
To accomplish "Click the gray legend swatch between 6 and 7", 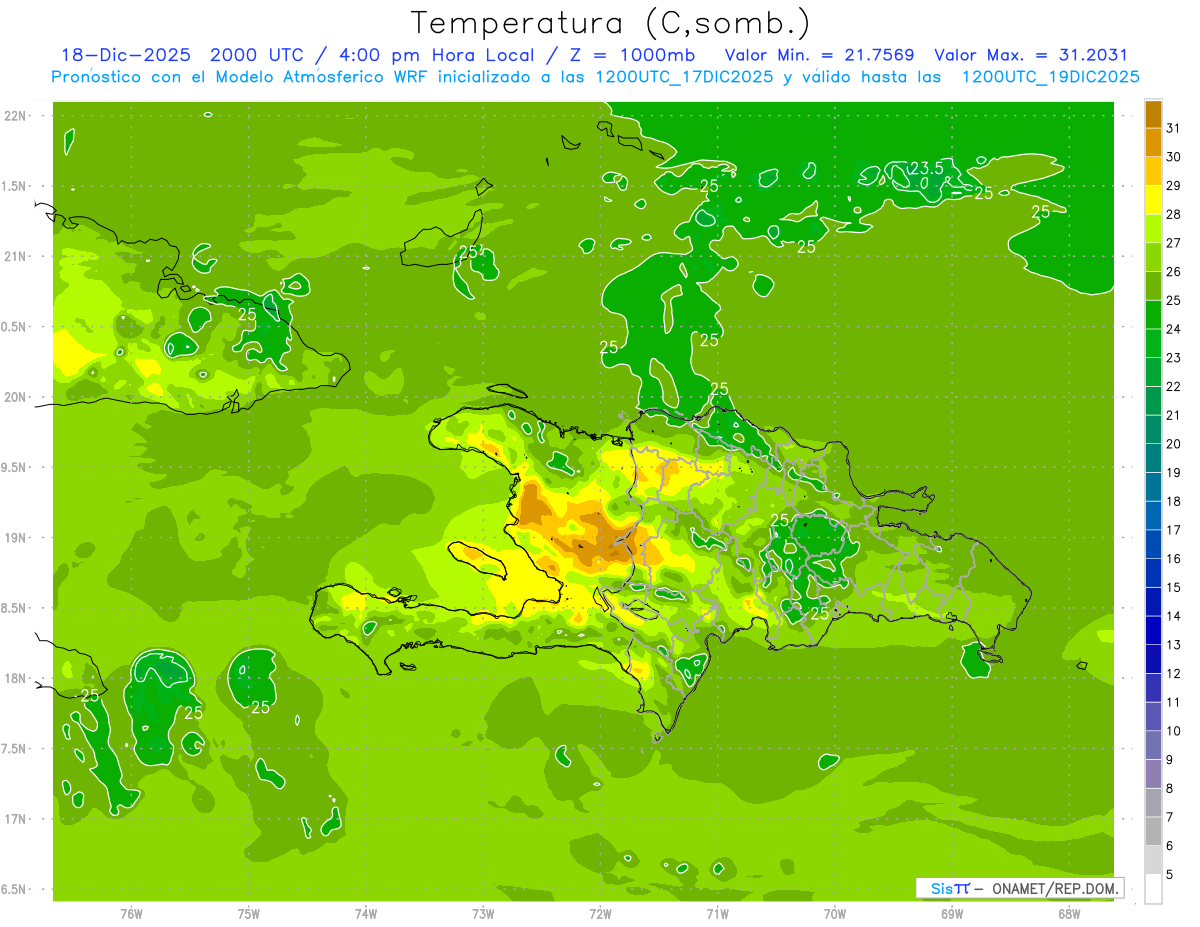I will (x=1153, y=832).
